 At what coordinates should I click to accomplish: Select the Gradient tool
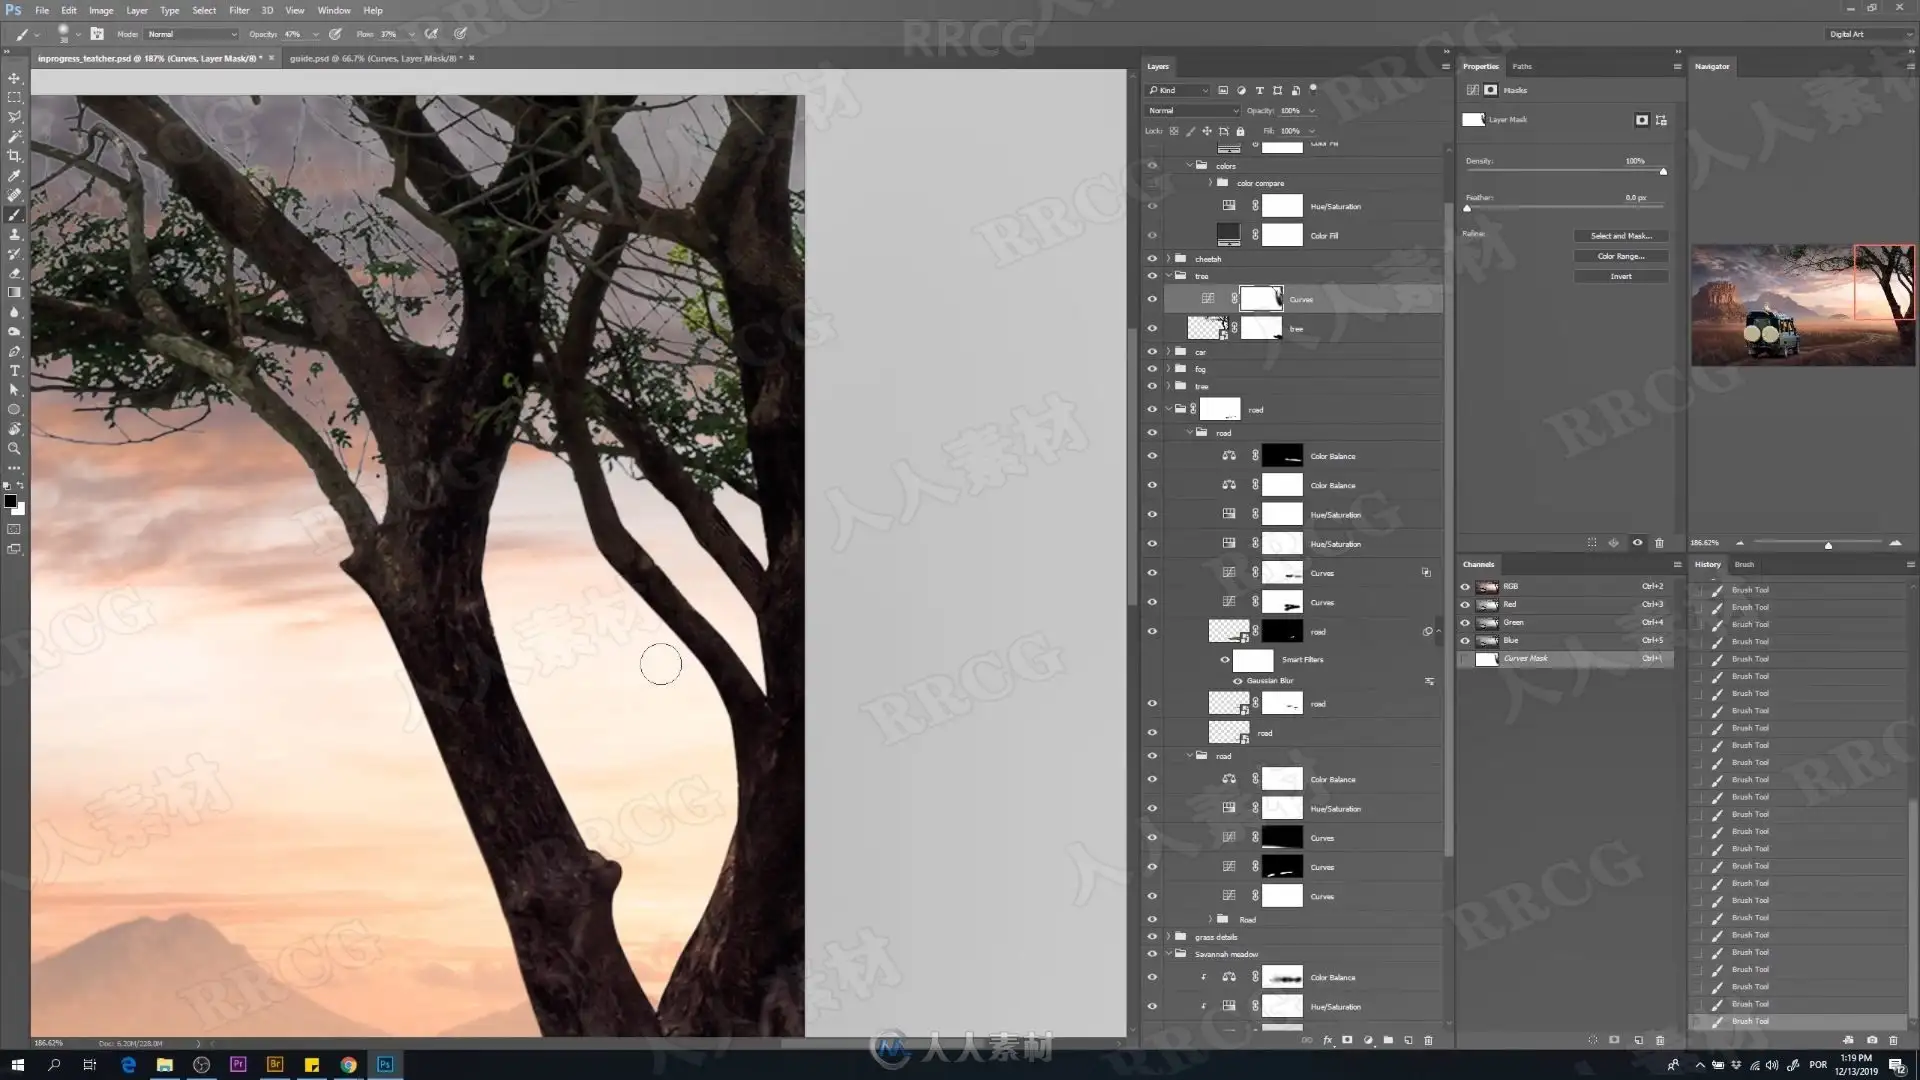[14, 293]
